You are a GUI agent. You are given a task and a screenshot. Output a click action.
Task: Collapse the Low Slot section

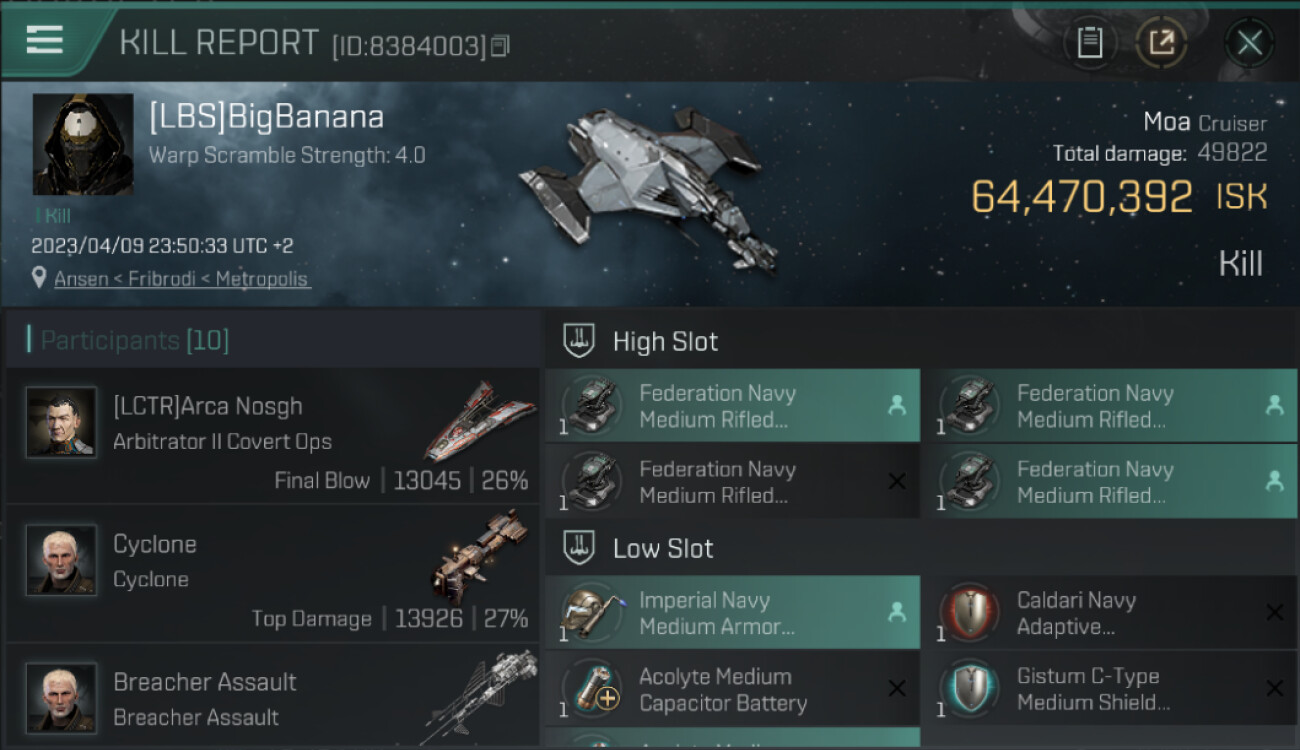663,549
